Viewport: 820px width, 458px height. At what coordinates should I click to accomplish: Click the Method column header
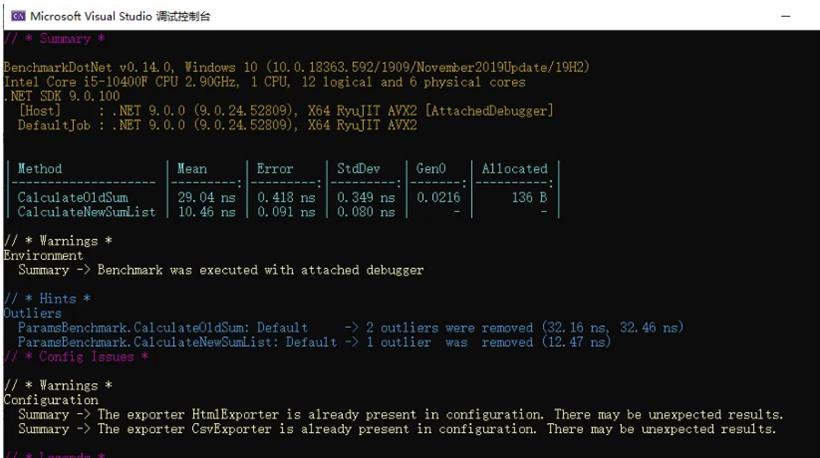point(40,168)
